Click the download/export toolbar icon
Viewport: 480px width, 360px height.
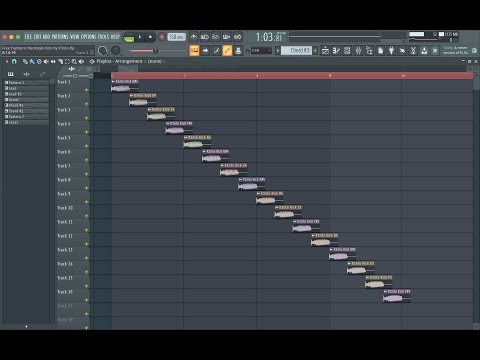tap(424, 51)
